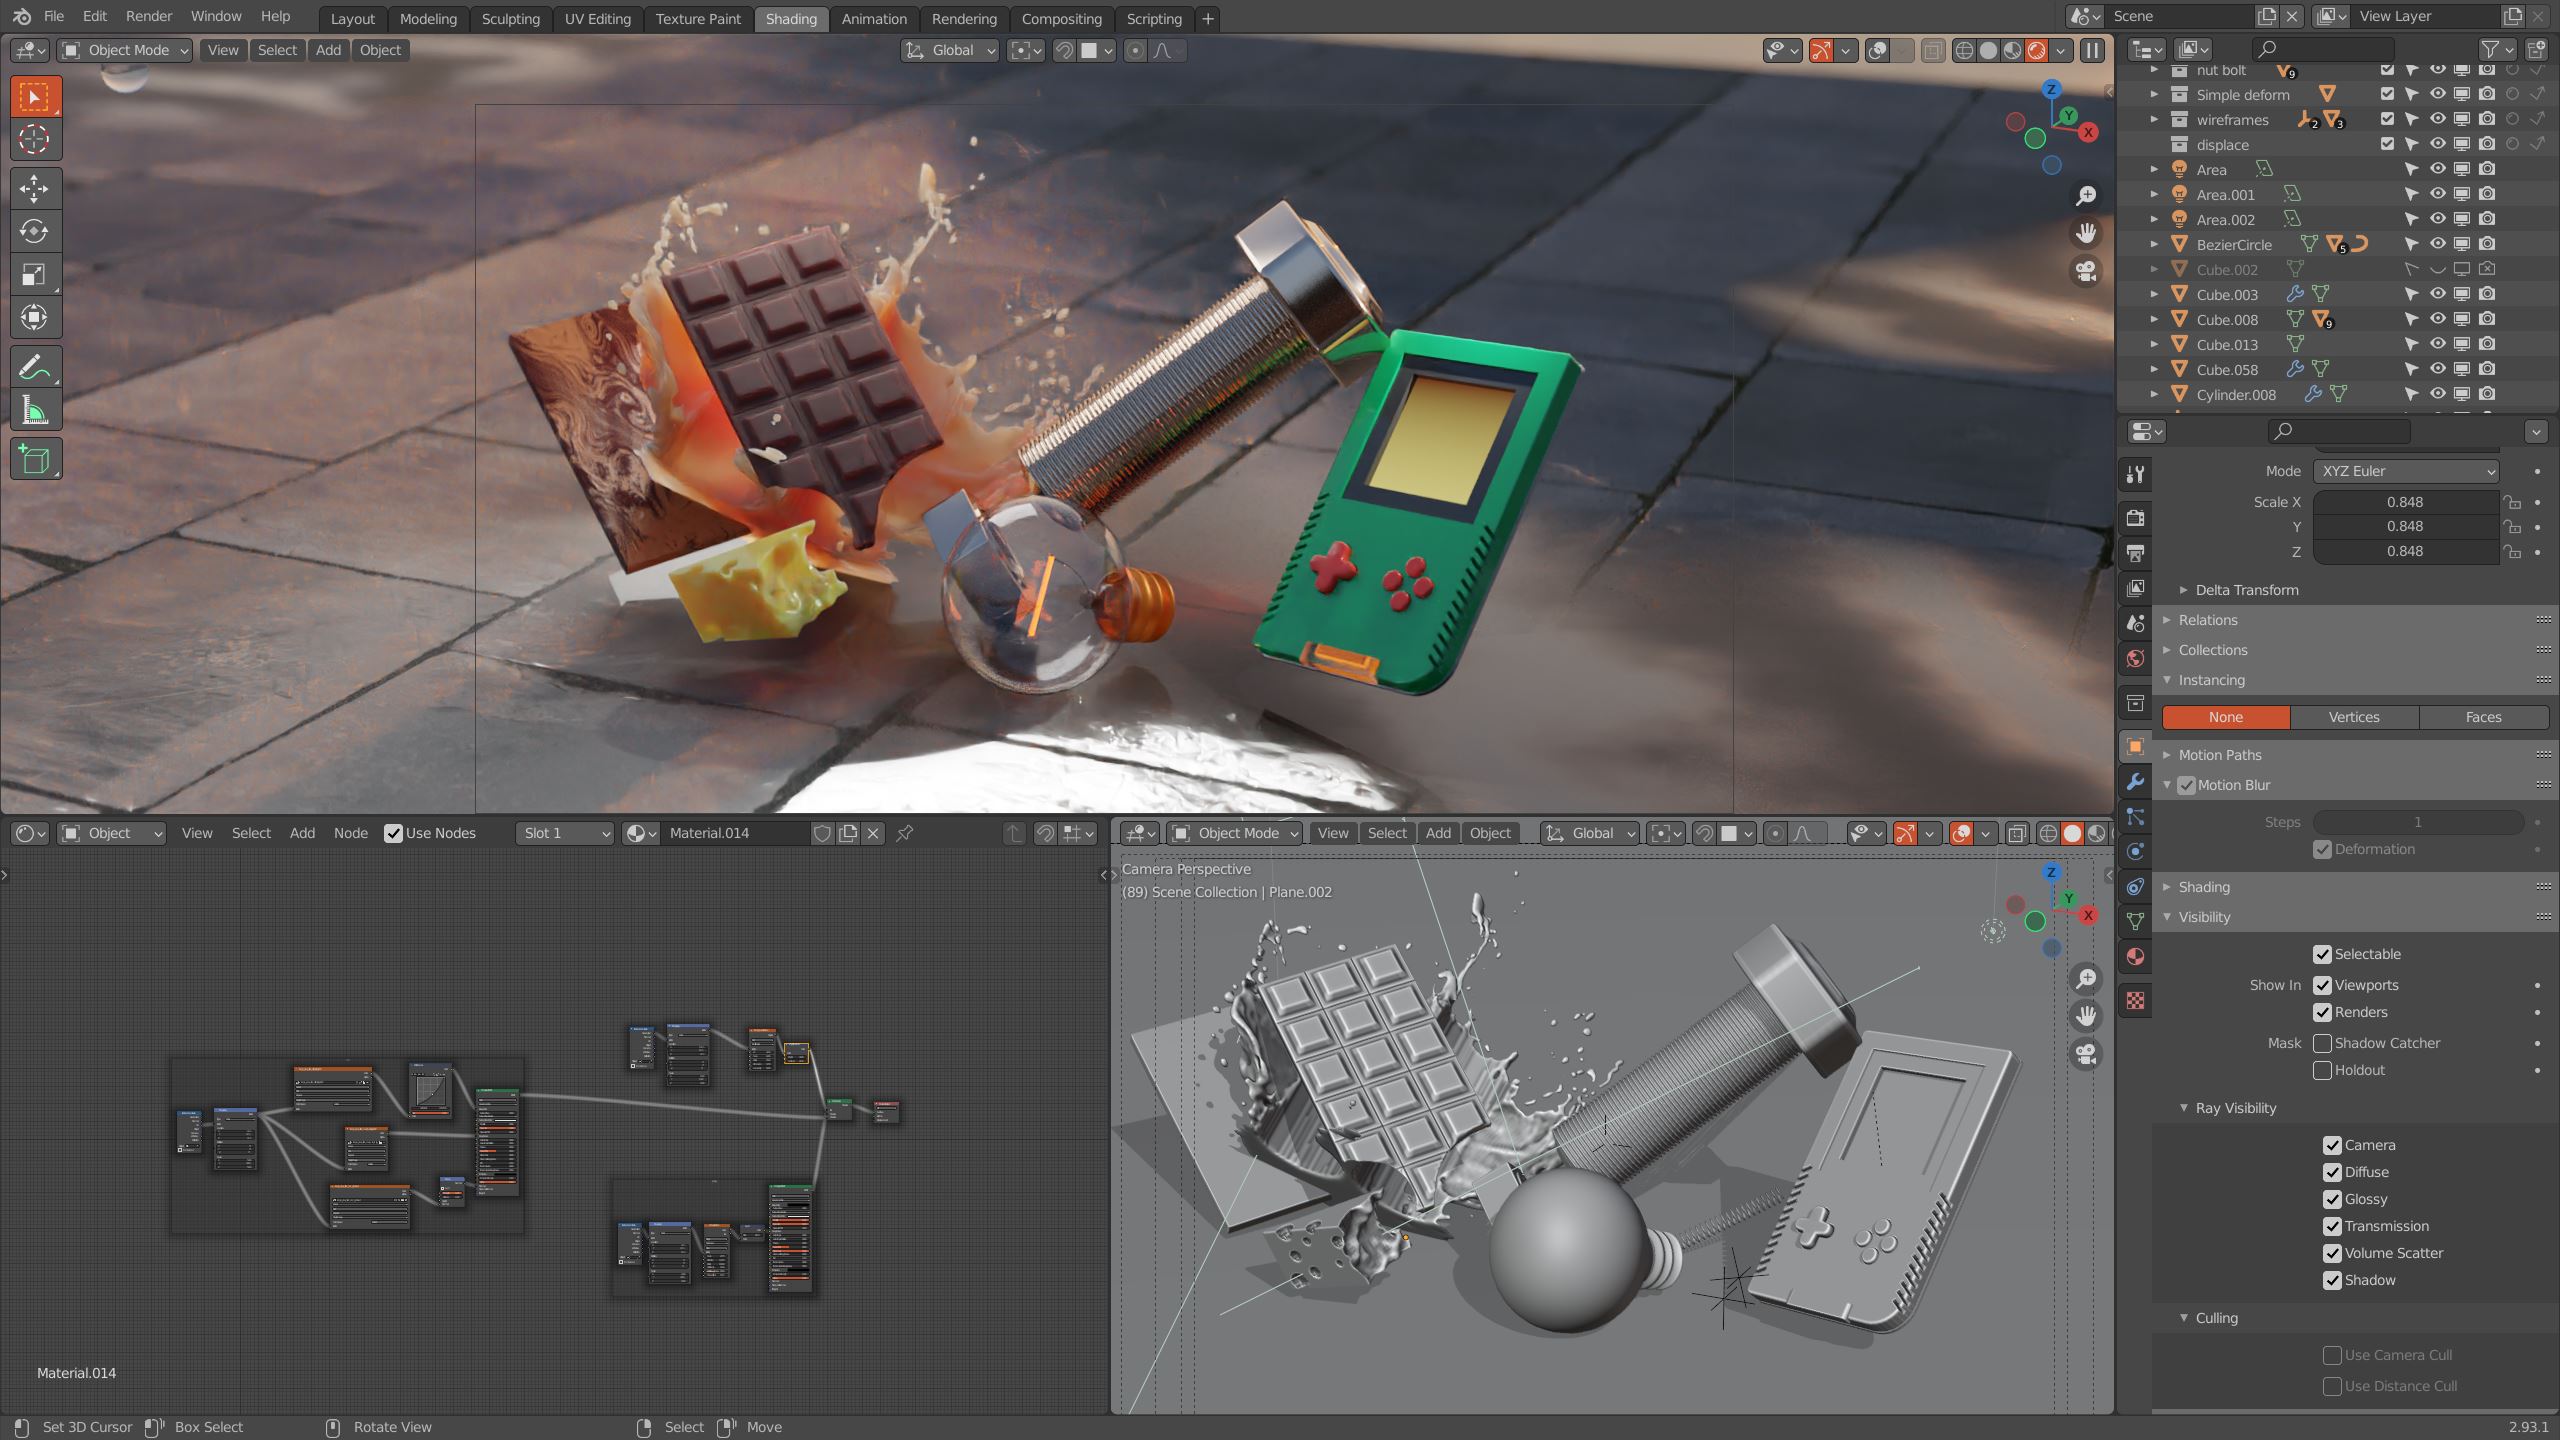2560x1440 pixels.
Task: Open the Material Properties sphere icon
Action: (x=2135, y=957)
